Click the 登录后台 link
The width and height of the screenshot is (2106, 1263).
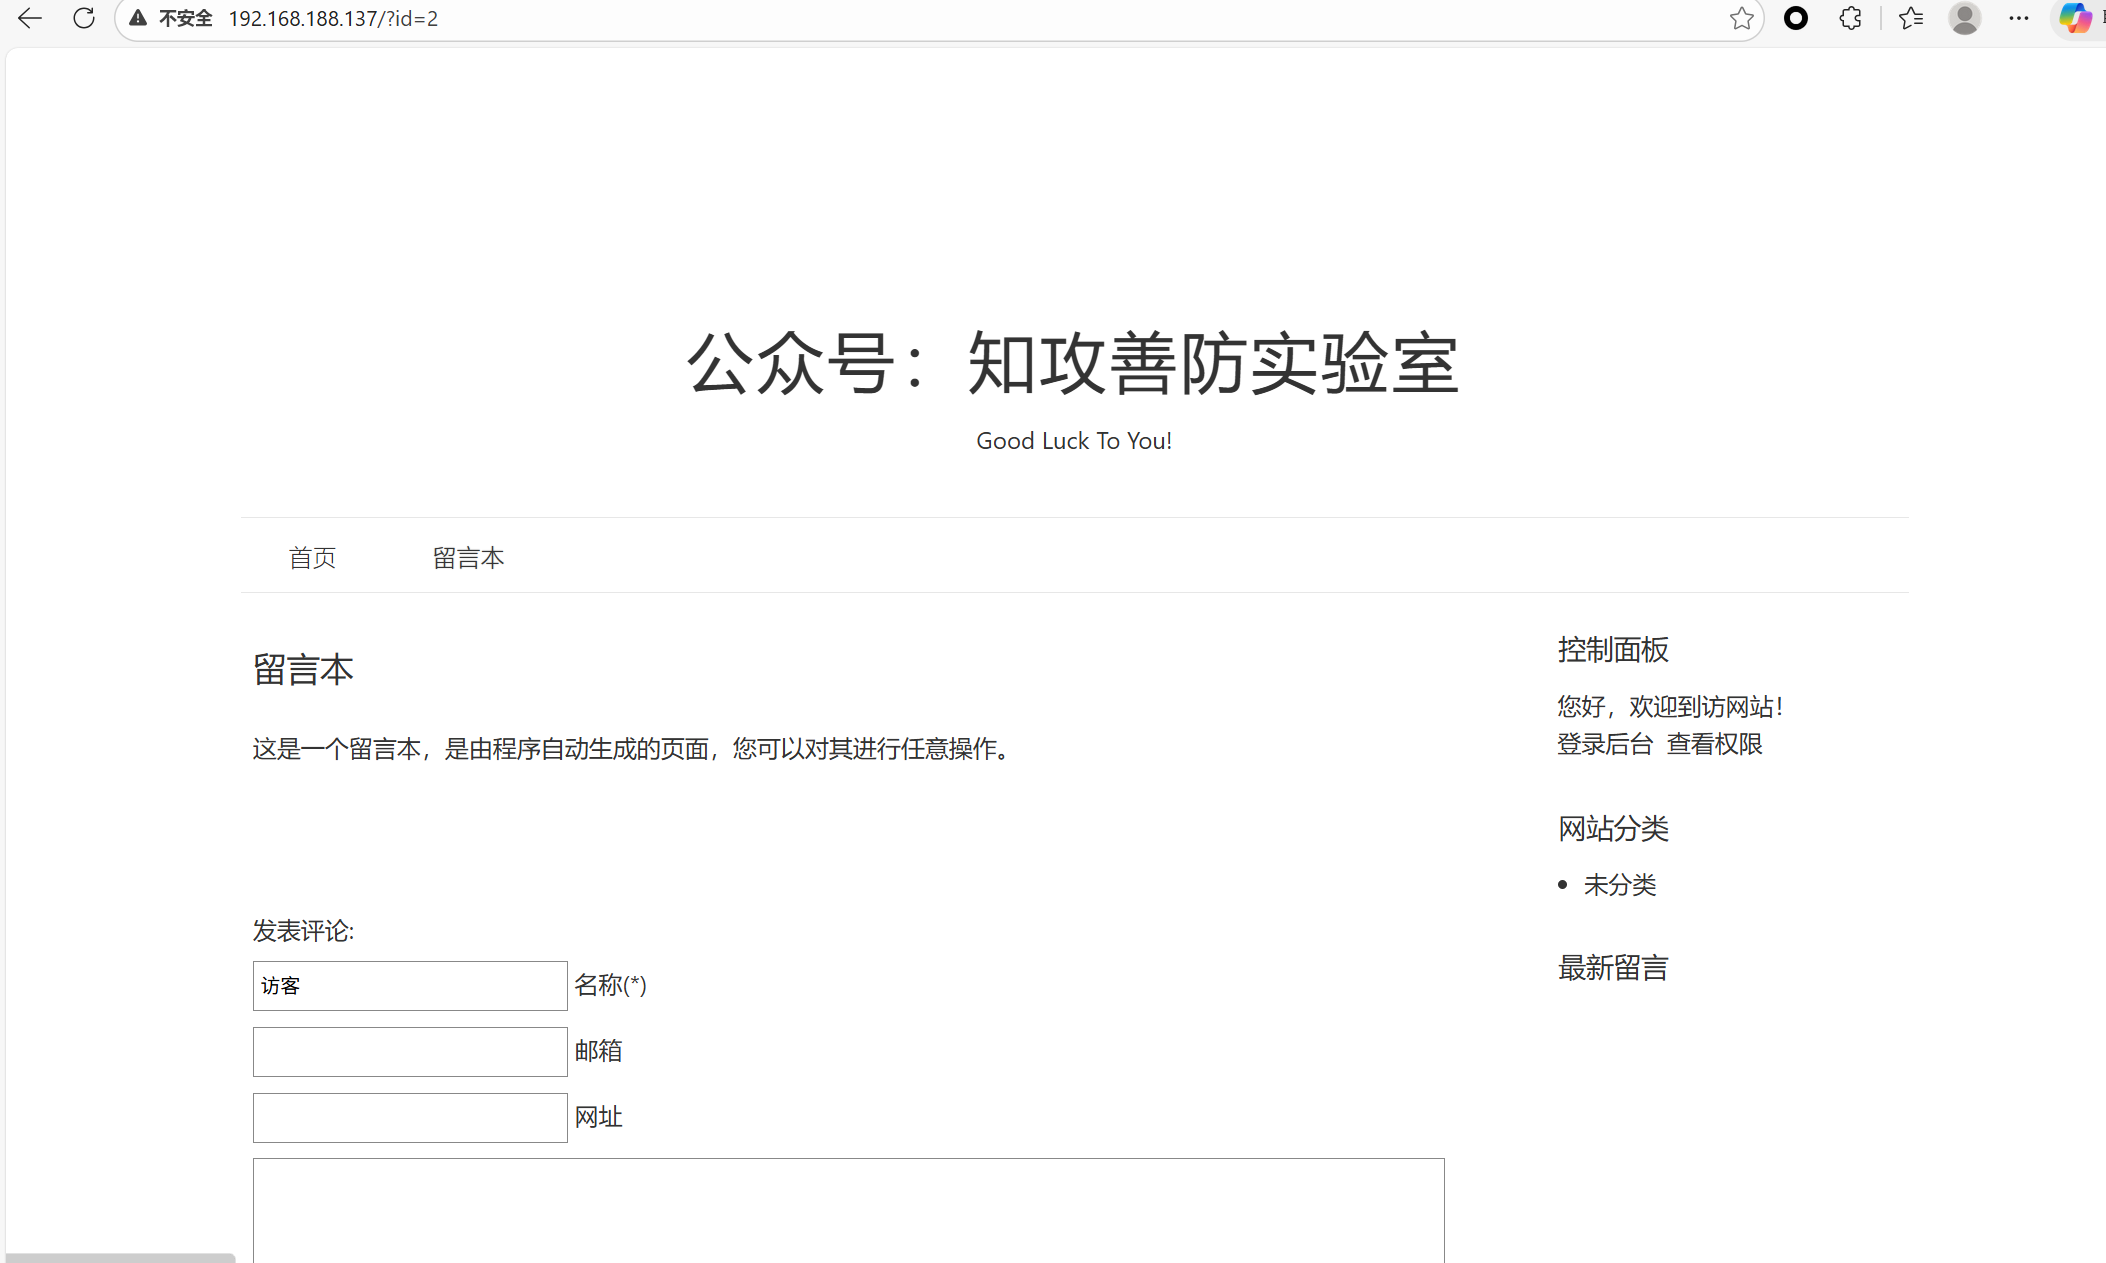coord(1604,744)
